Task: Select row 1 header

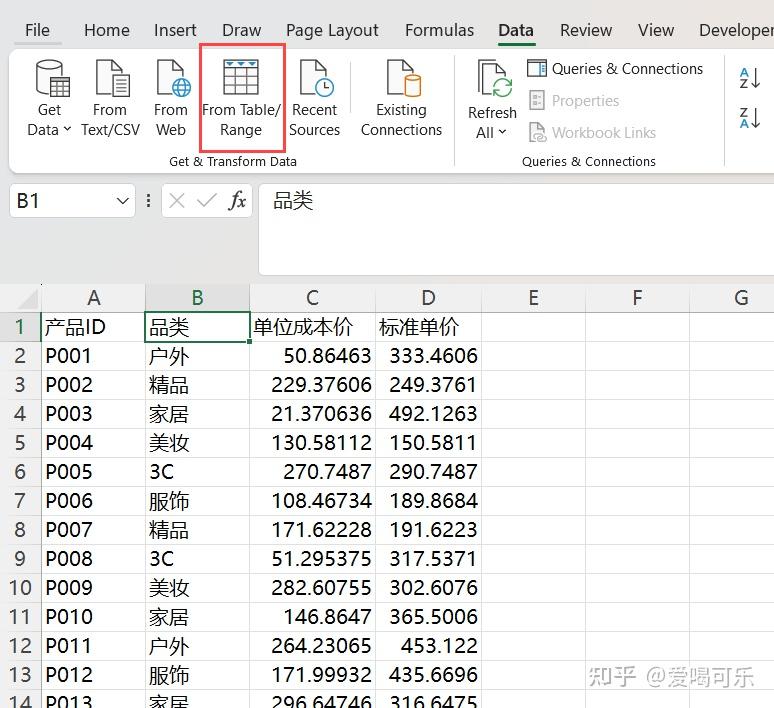Action: [x=20, y=327]
